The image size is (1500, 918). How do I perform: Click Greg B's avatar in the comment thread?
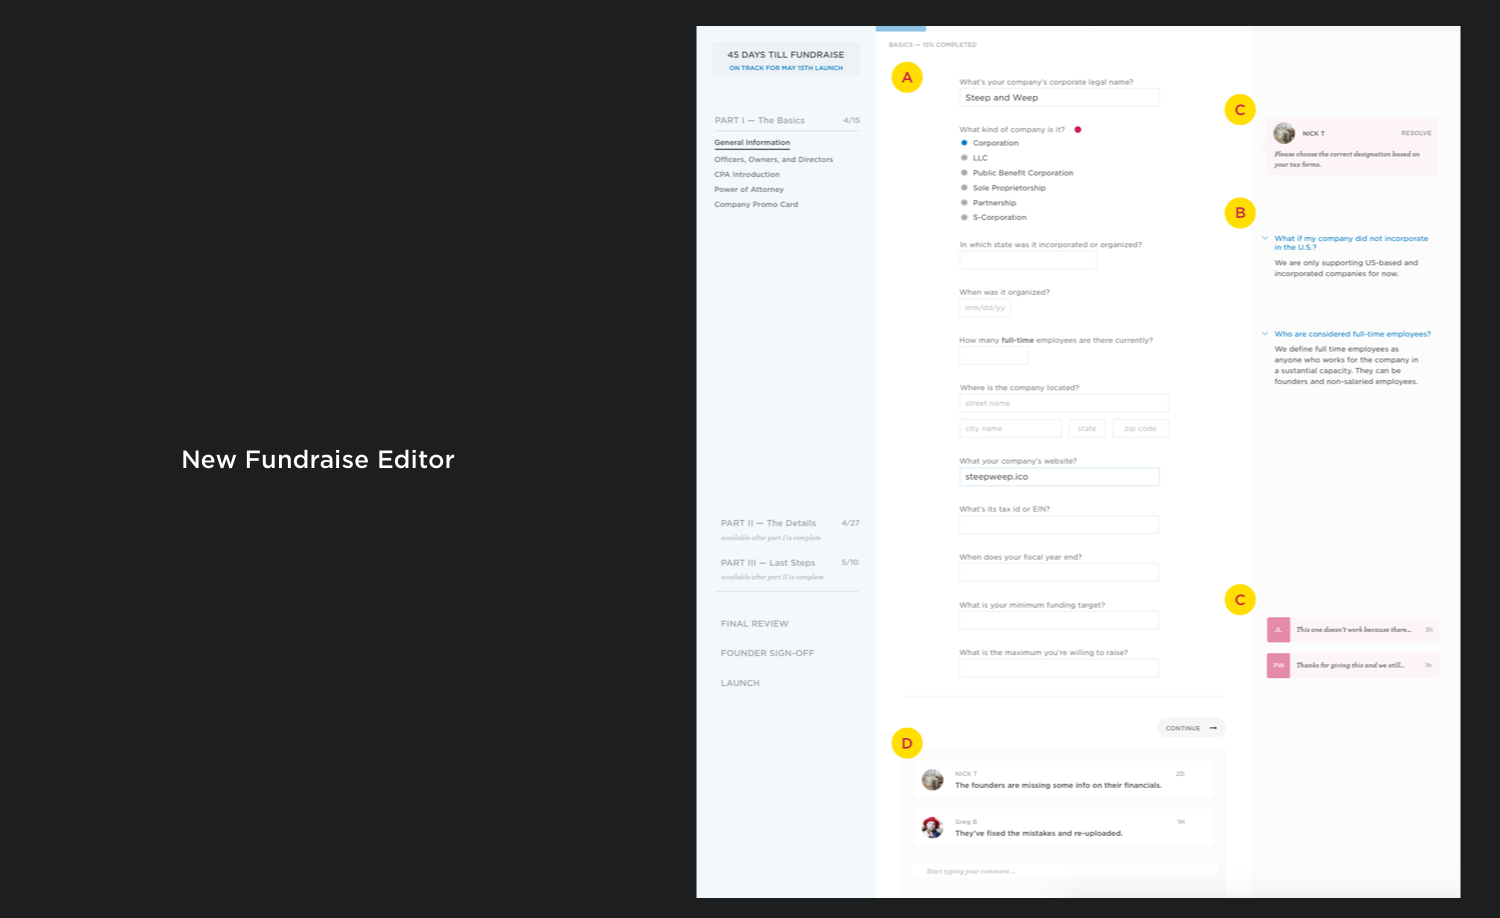coord(932,827)
